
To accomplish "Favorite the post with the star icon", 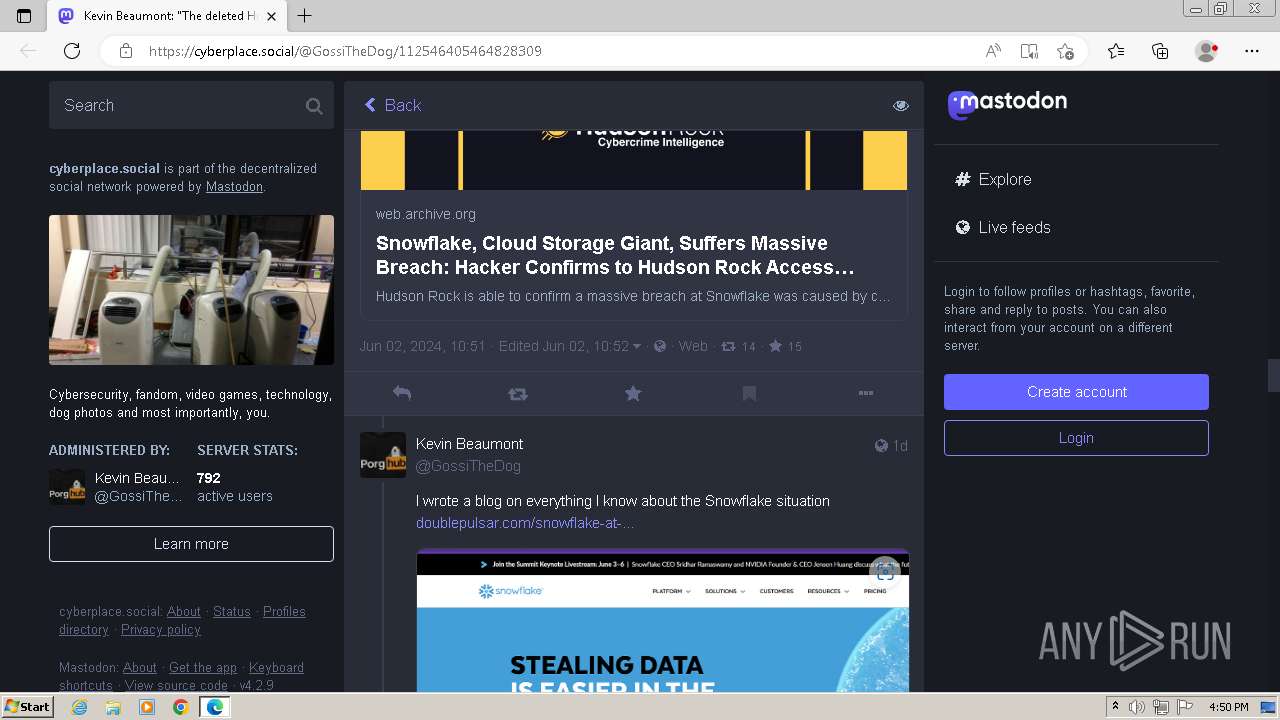I will click(x=633, y=394).
